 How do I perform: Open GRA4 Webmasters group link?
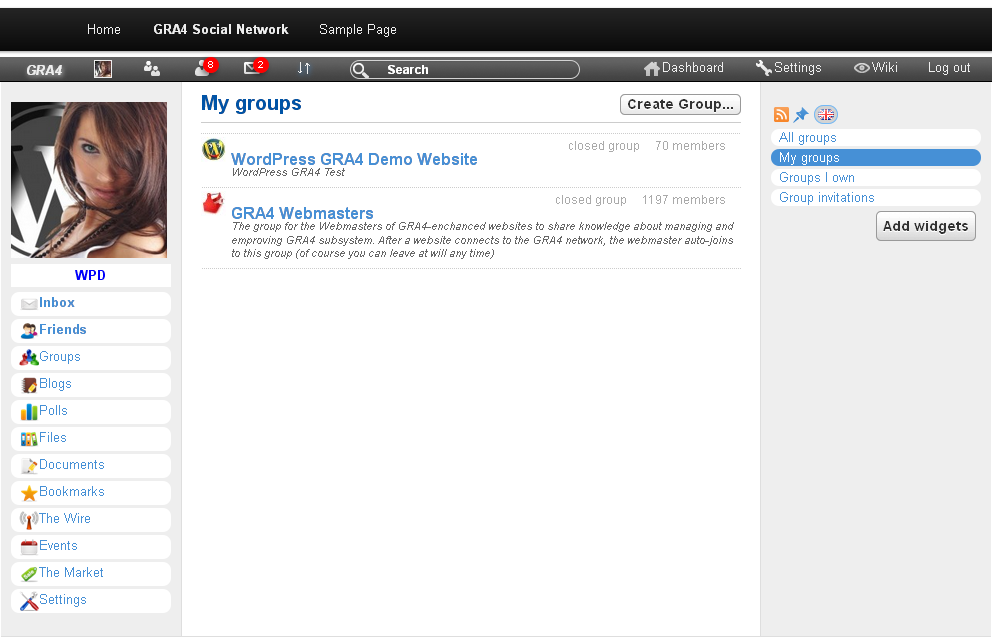pos(302,213)
